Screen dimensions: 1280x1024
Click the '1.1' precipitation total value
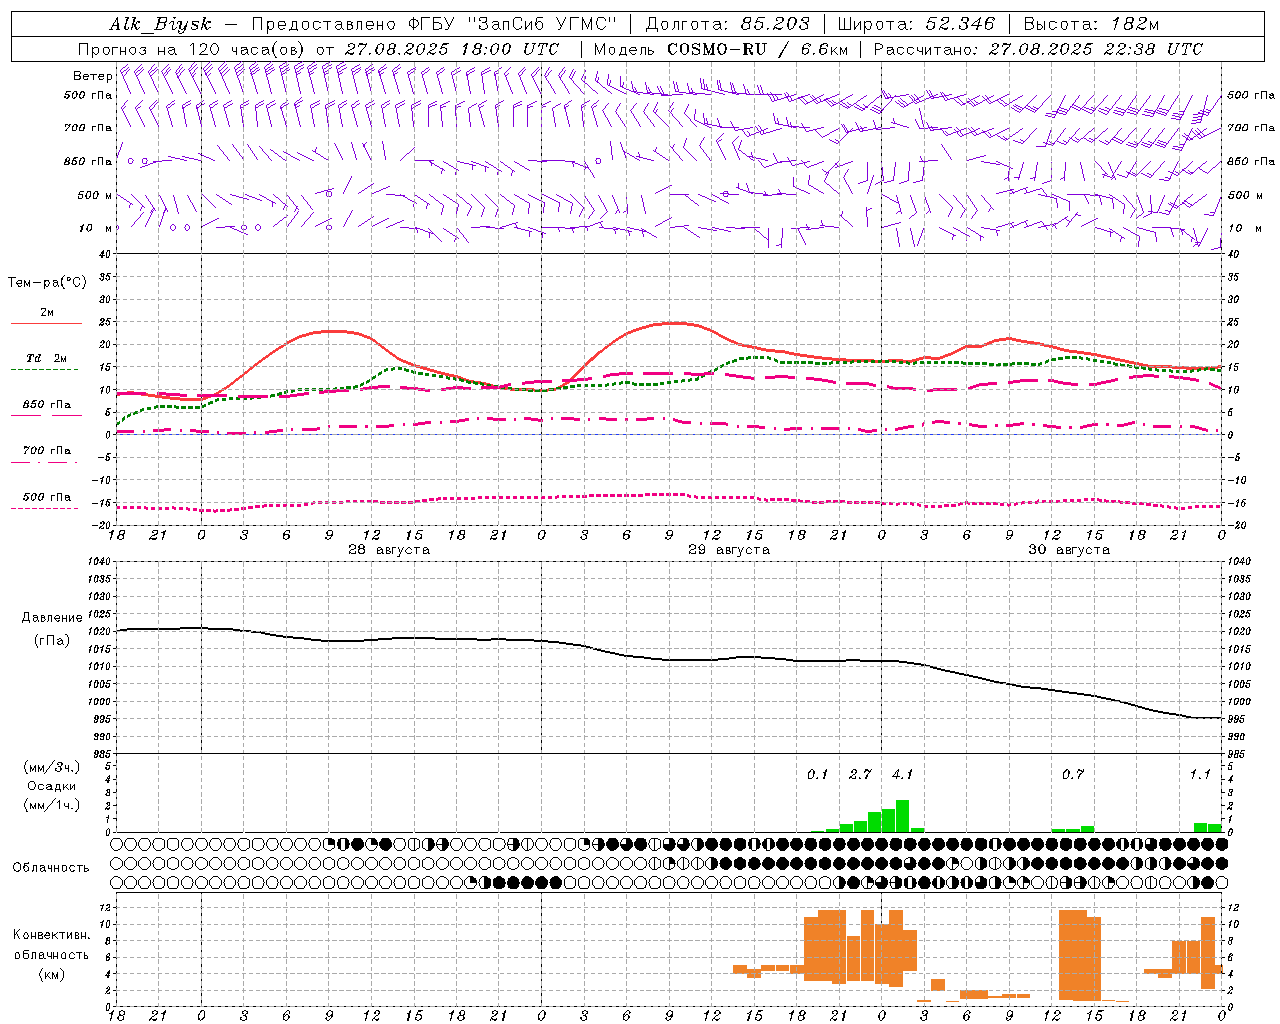click(1200, 775)
